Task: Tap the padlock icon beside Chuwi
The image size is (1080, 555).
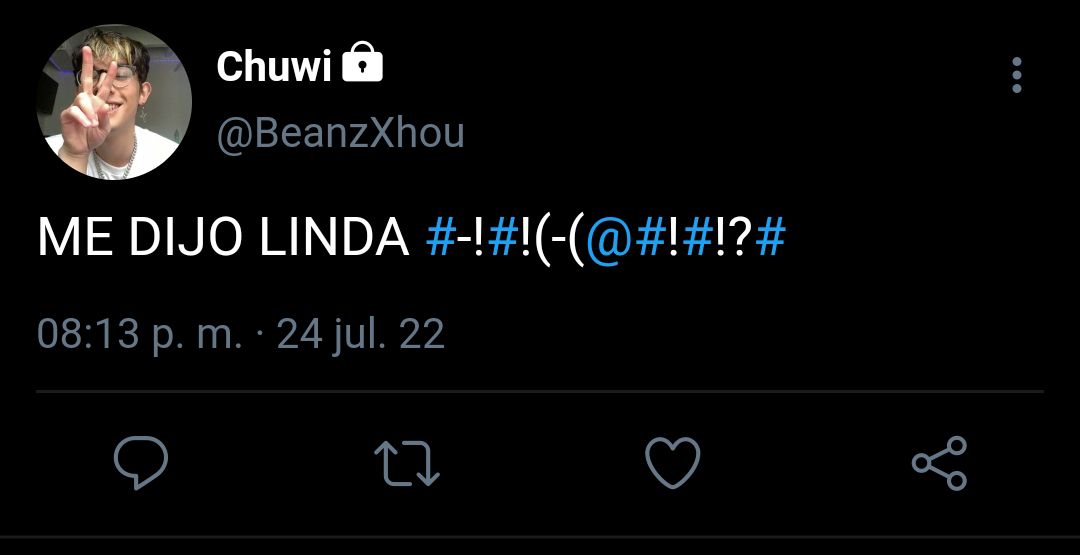Action: click(x=362, y=62)
